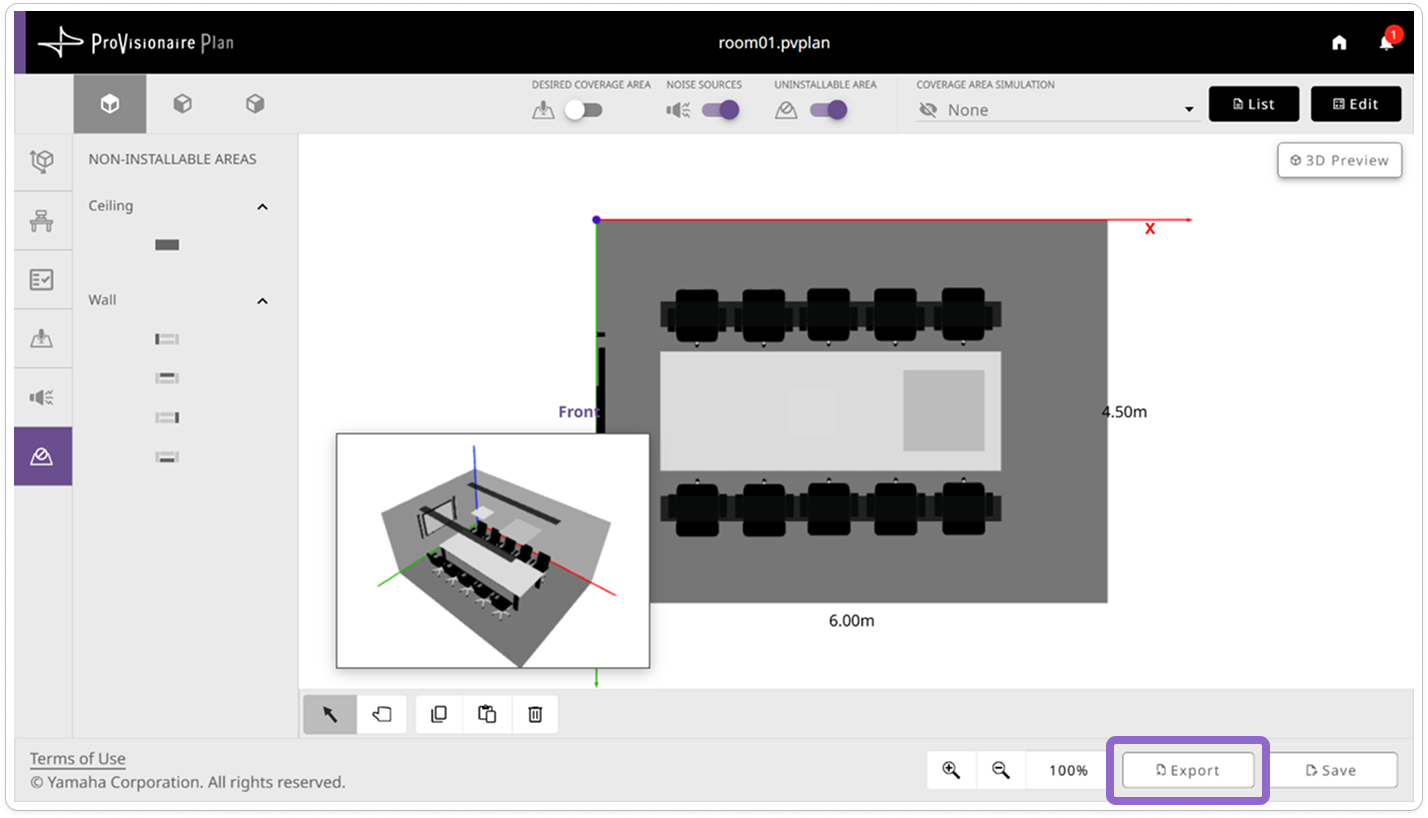1428x818 pixels.
Task: Zoom out with the magnifier minus icon
Action: pyautogui.click(x=1000, y=770)
